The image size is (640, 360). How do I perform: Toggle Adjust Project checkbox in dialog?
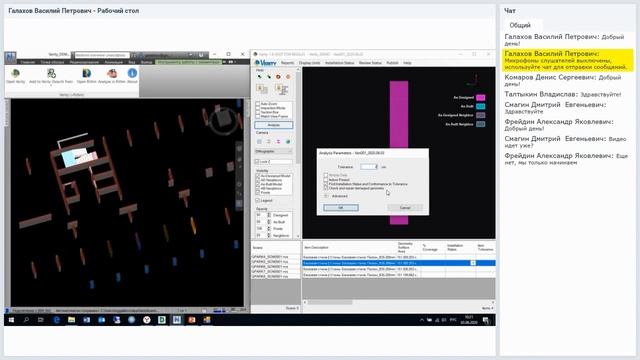click(326, 180)
